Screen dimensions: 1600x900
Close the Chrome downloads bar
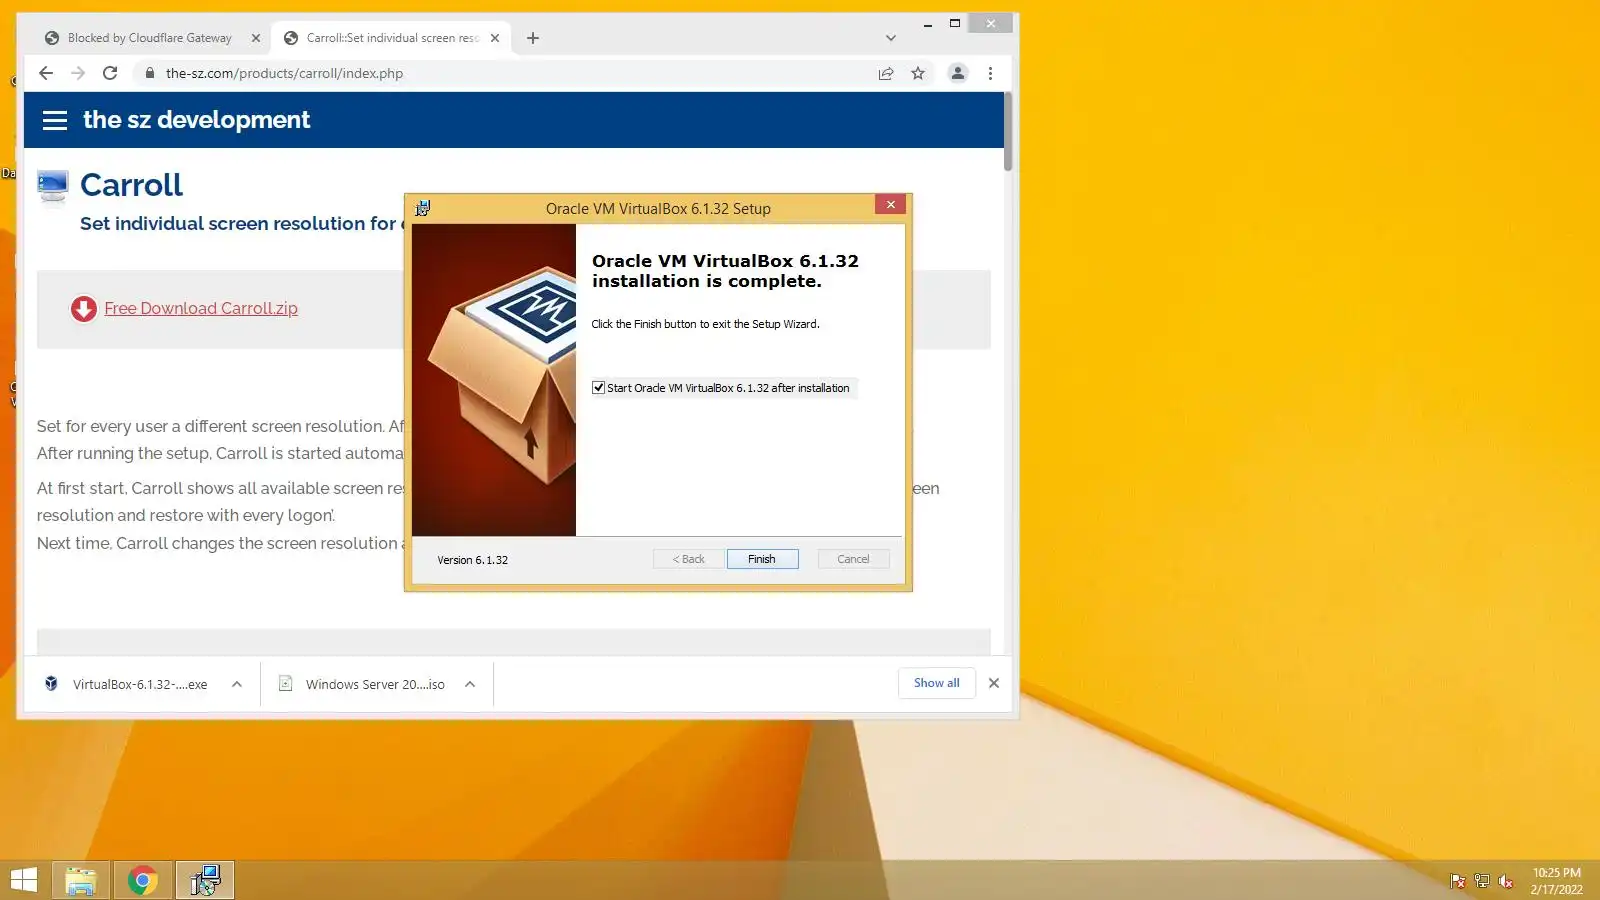coord(994,683)
